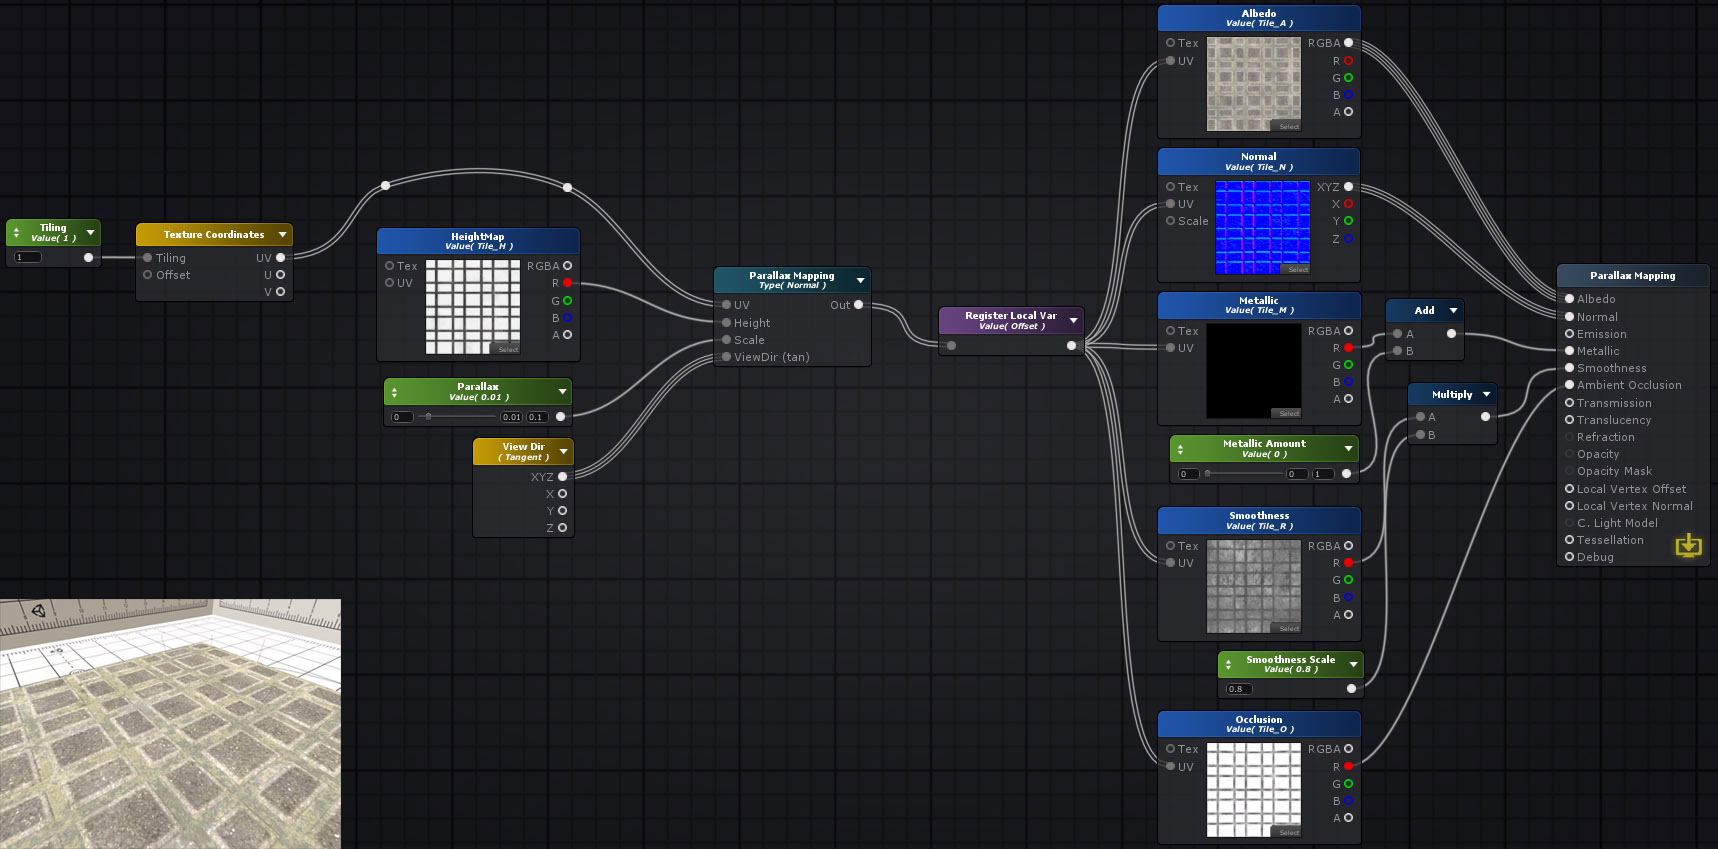1718x849 pixels.
Task: Open the Register Local Var dropdown arrow
Action: pos(1074,321)
